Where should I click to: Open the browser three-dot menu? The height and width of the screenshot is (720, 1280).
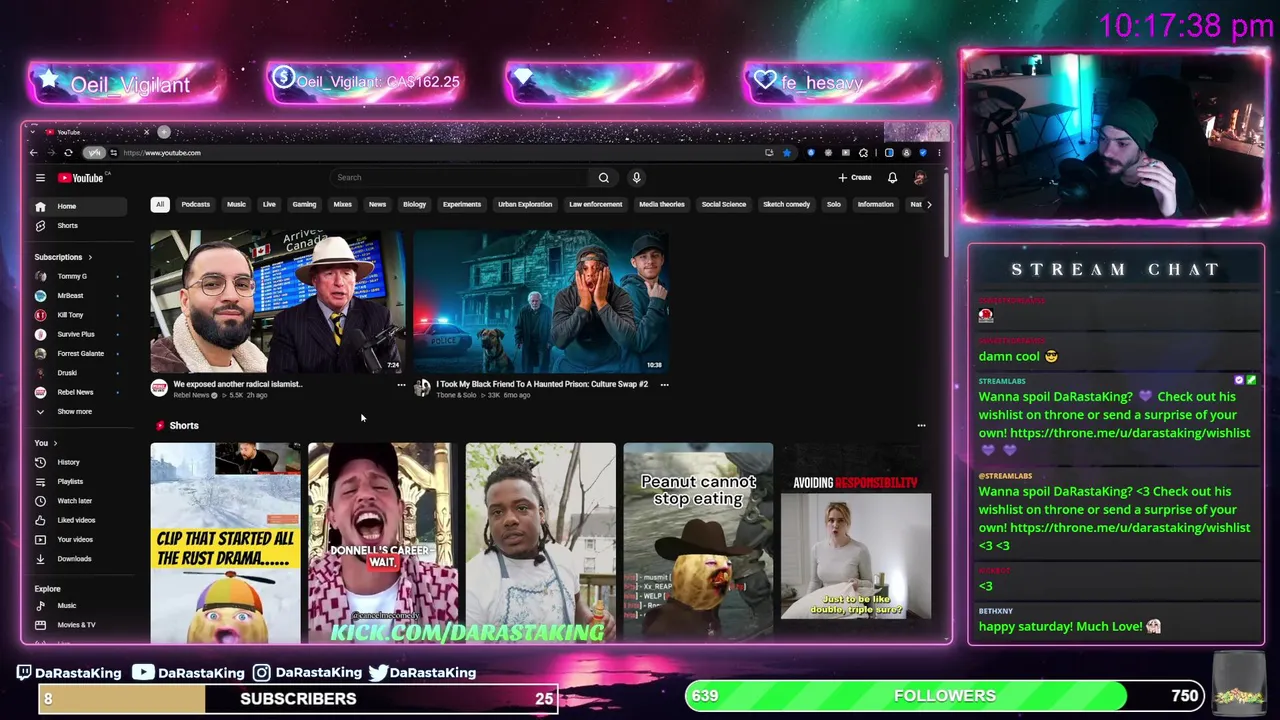(939, 153)
